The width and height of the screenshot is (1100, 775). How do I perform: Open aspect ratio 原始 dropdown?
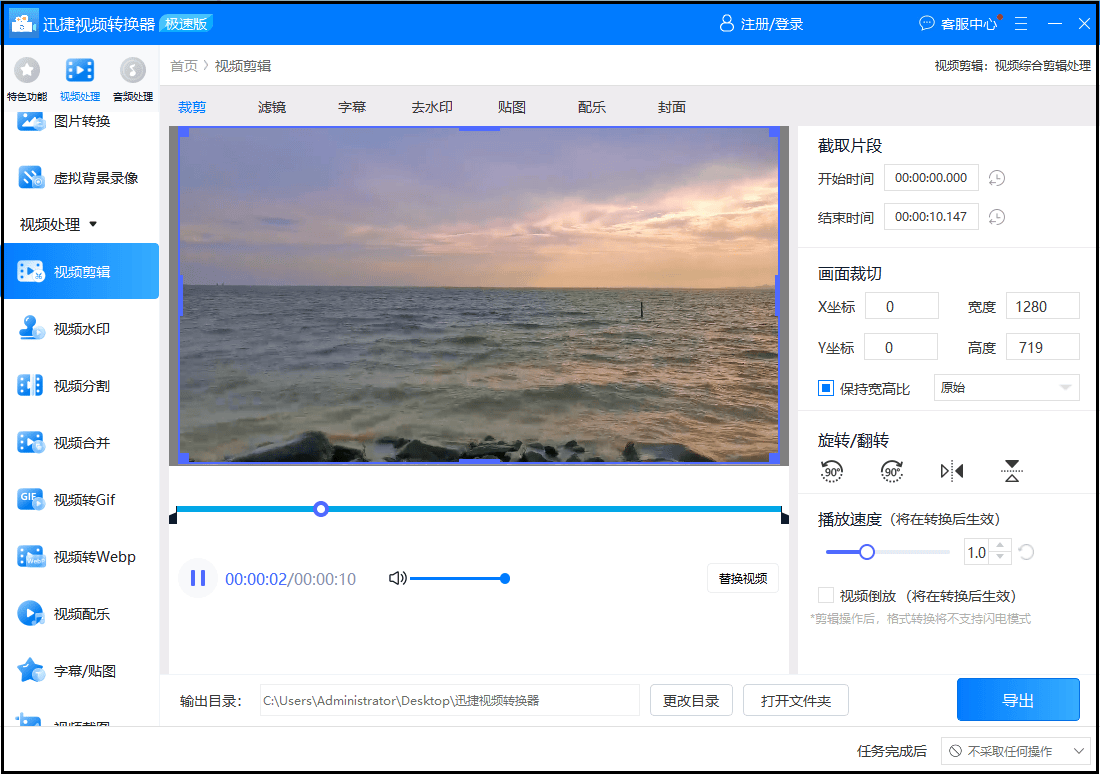coord(1006,388)
